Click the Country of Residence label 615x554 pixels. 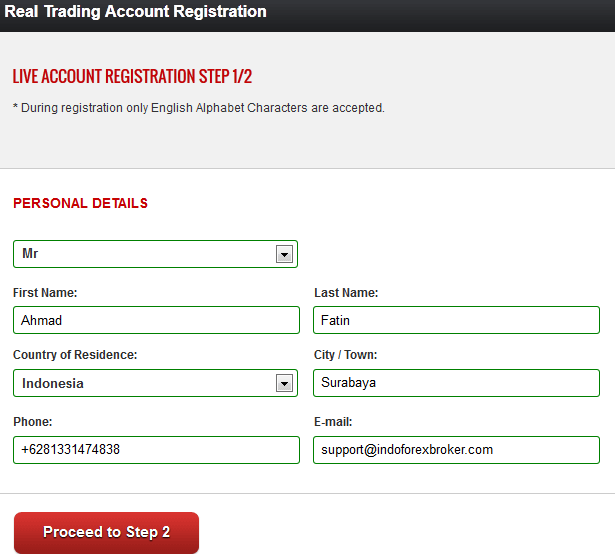click(75, 355)
